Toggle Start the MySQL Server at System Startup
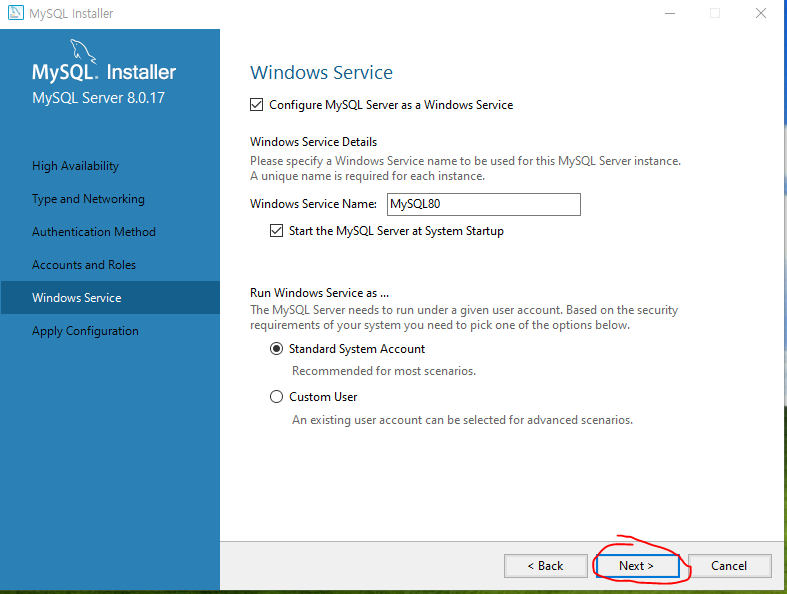Screen dimensions: 787x594 [x=277, y=231]
